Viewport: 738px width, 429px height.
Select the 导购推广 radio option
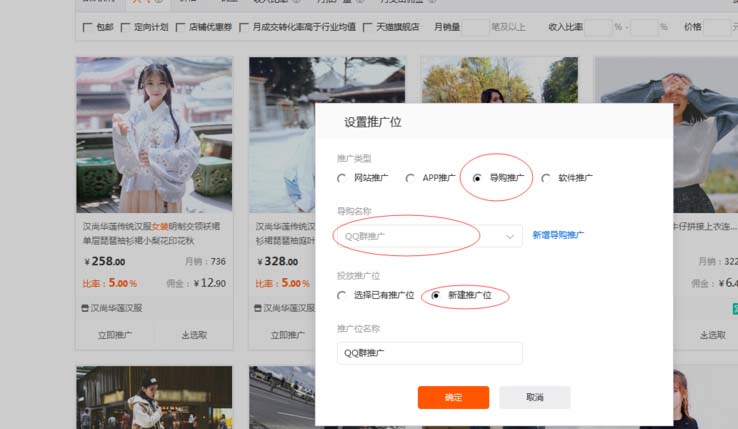pos(477,178)
